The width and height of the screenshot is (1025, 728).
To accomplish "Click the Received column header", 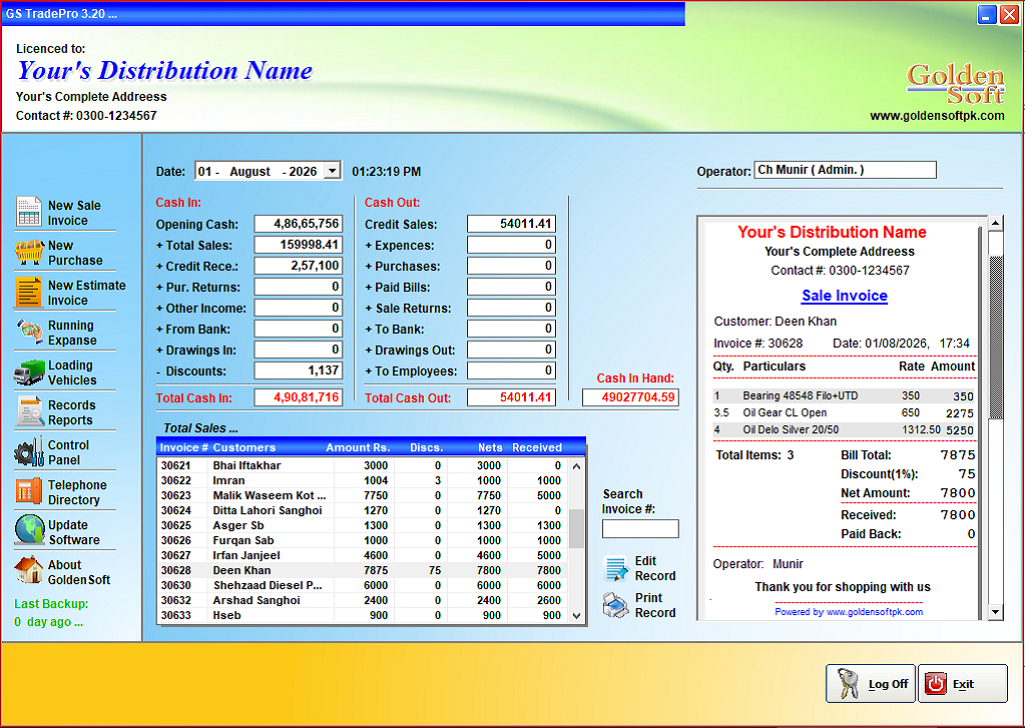I will point(537,448).
